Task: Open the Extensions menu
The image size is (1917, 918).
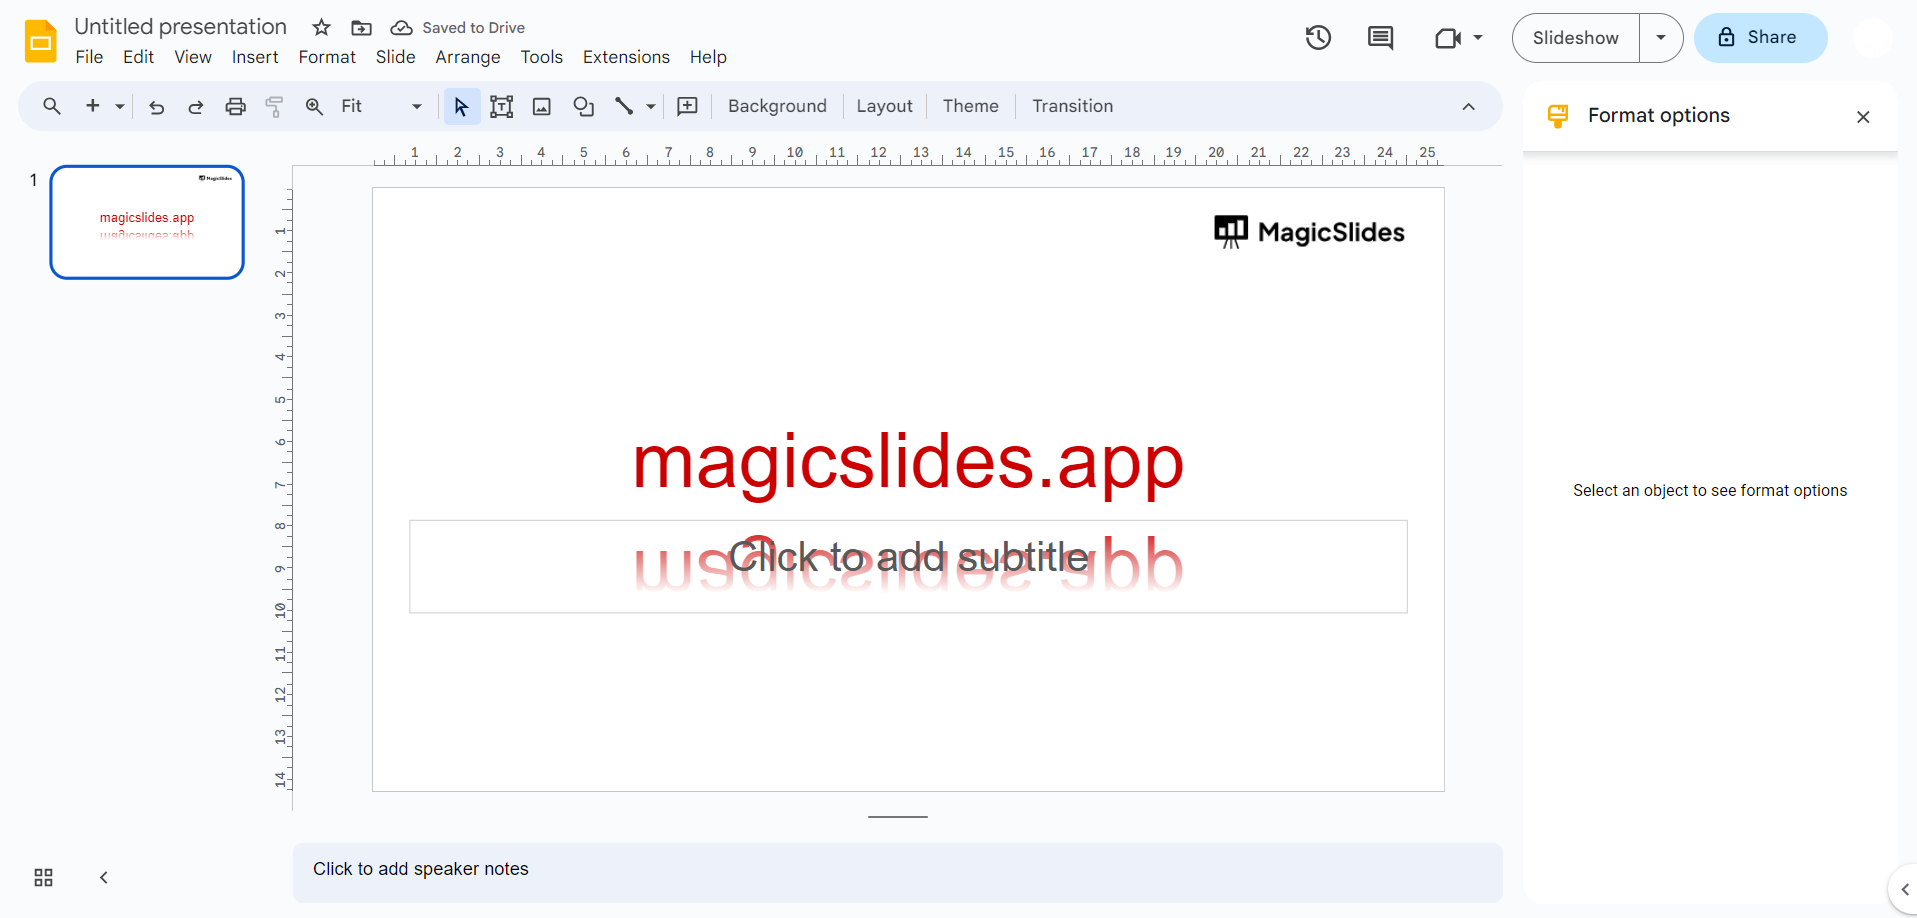Action: (x=626, y=57)
